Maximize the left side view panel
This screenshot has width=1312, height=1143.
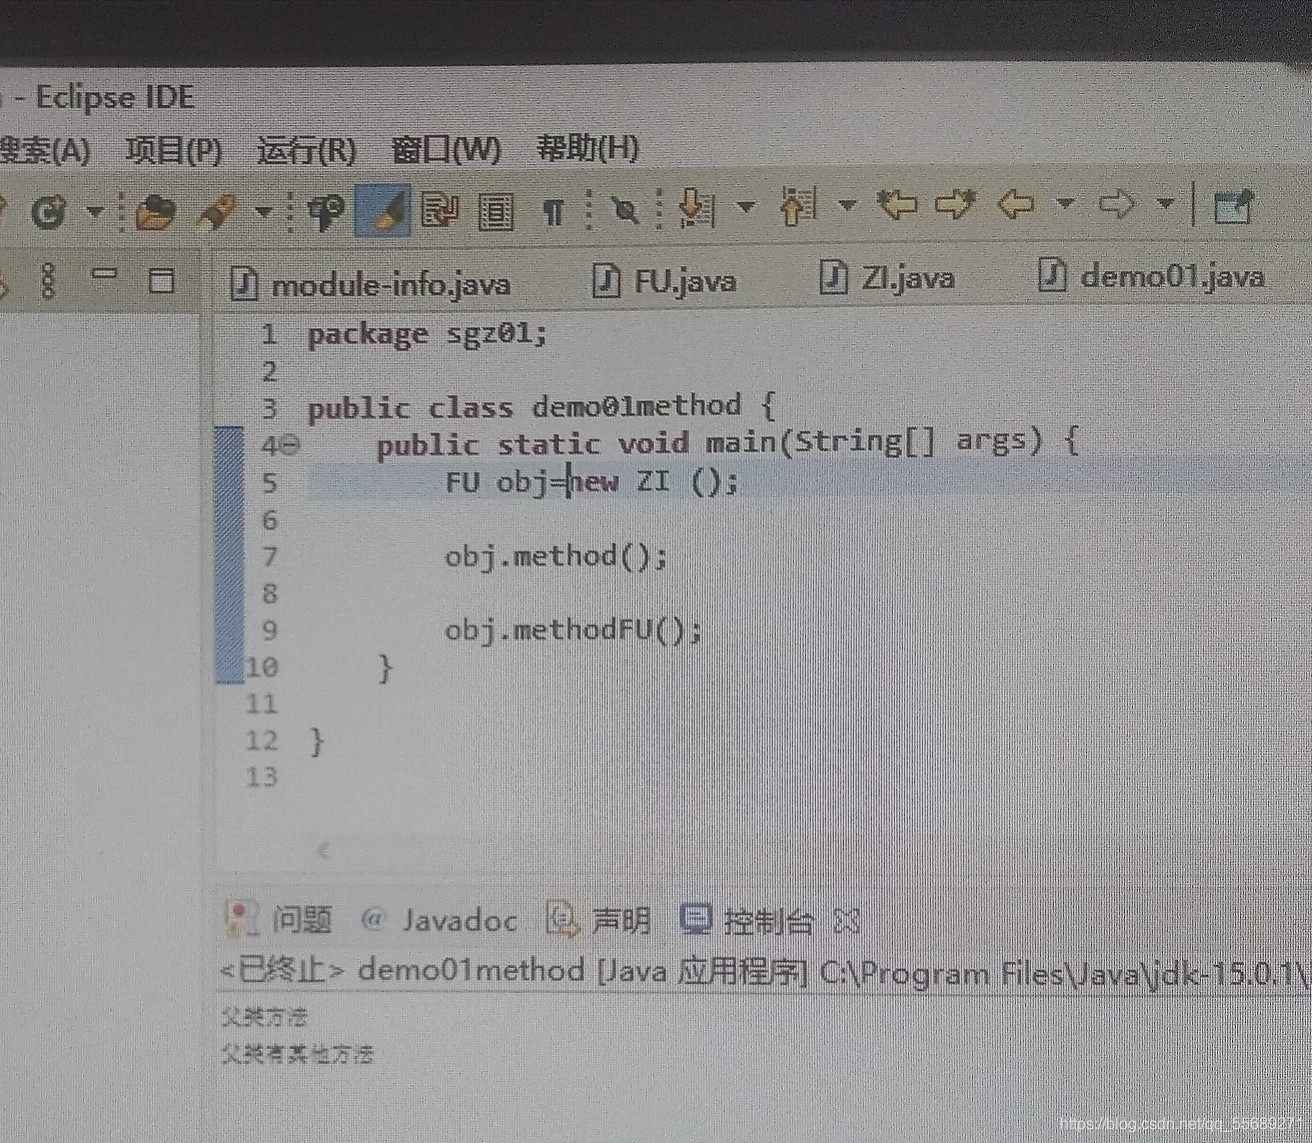pyautogui.click(x=161, y=280)
